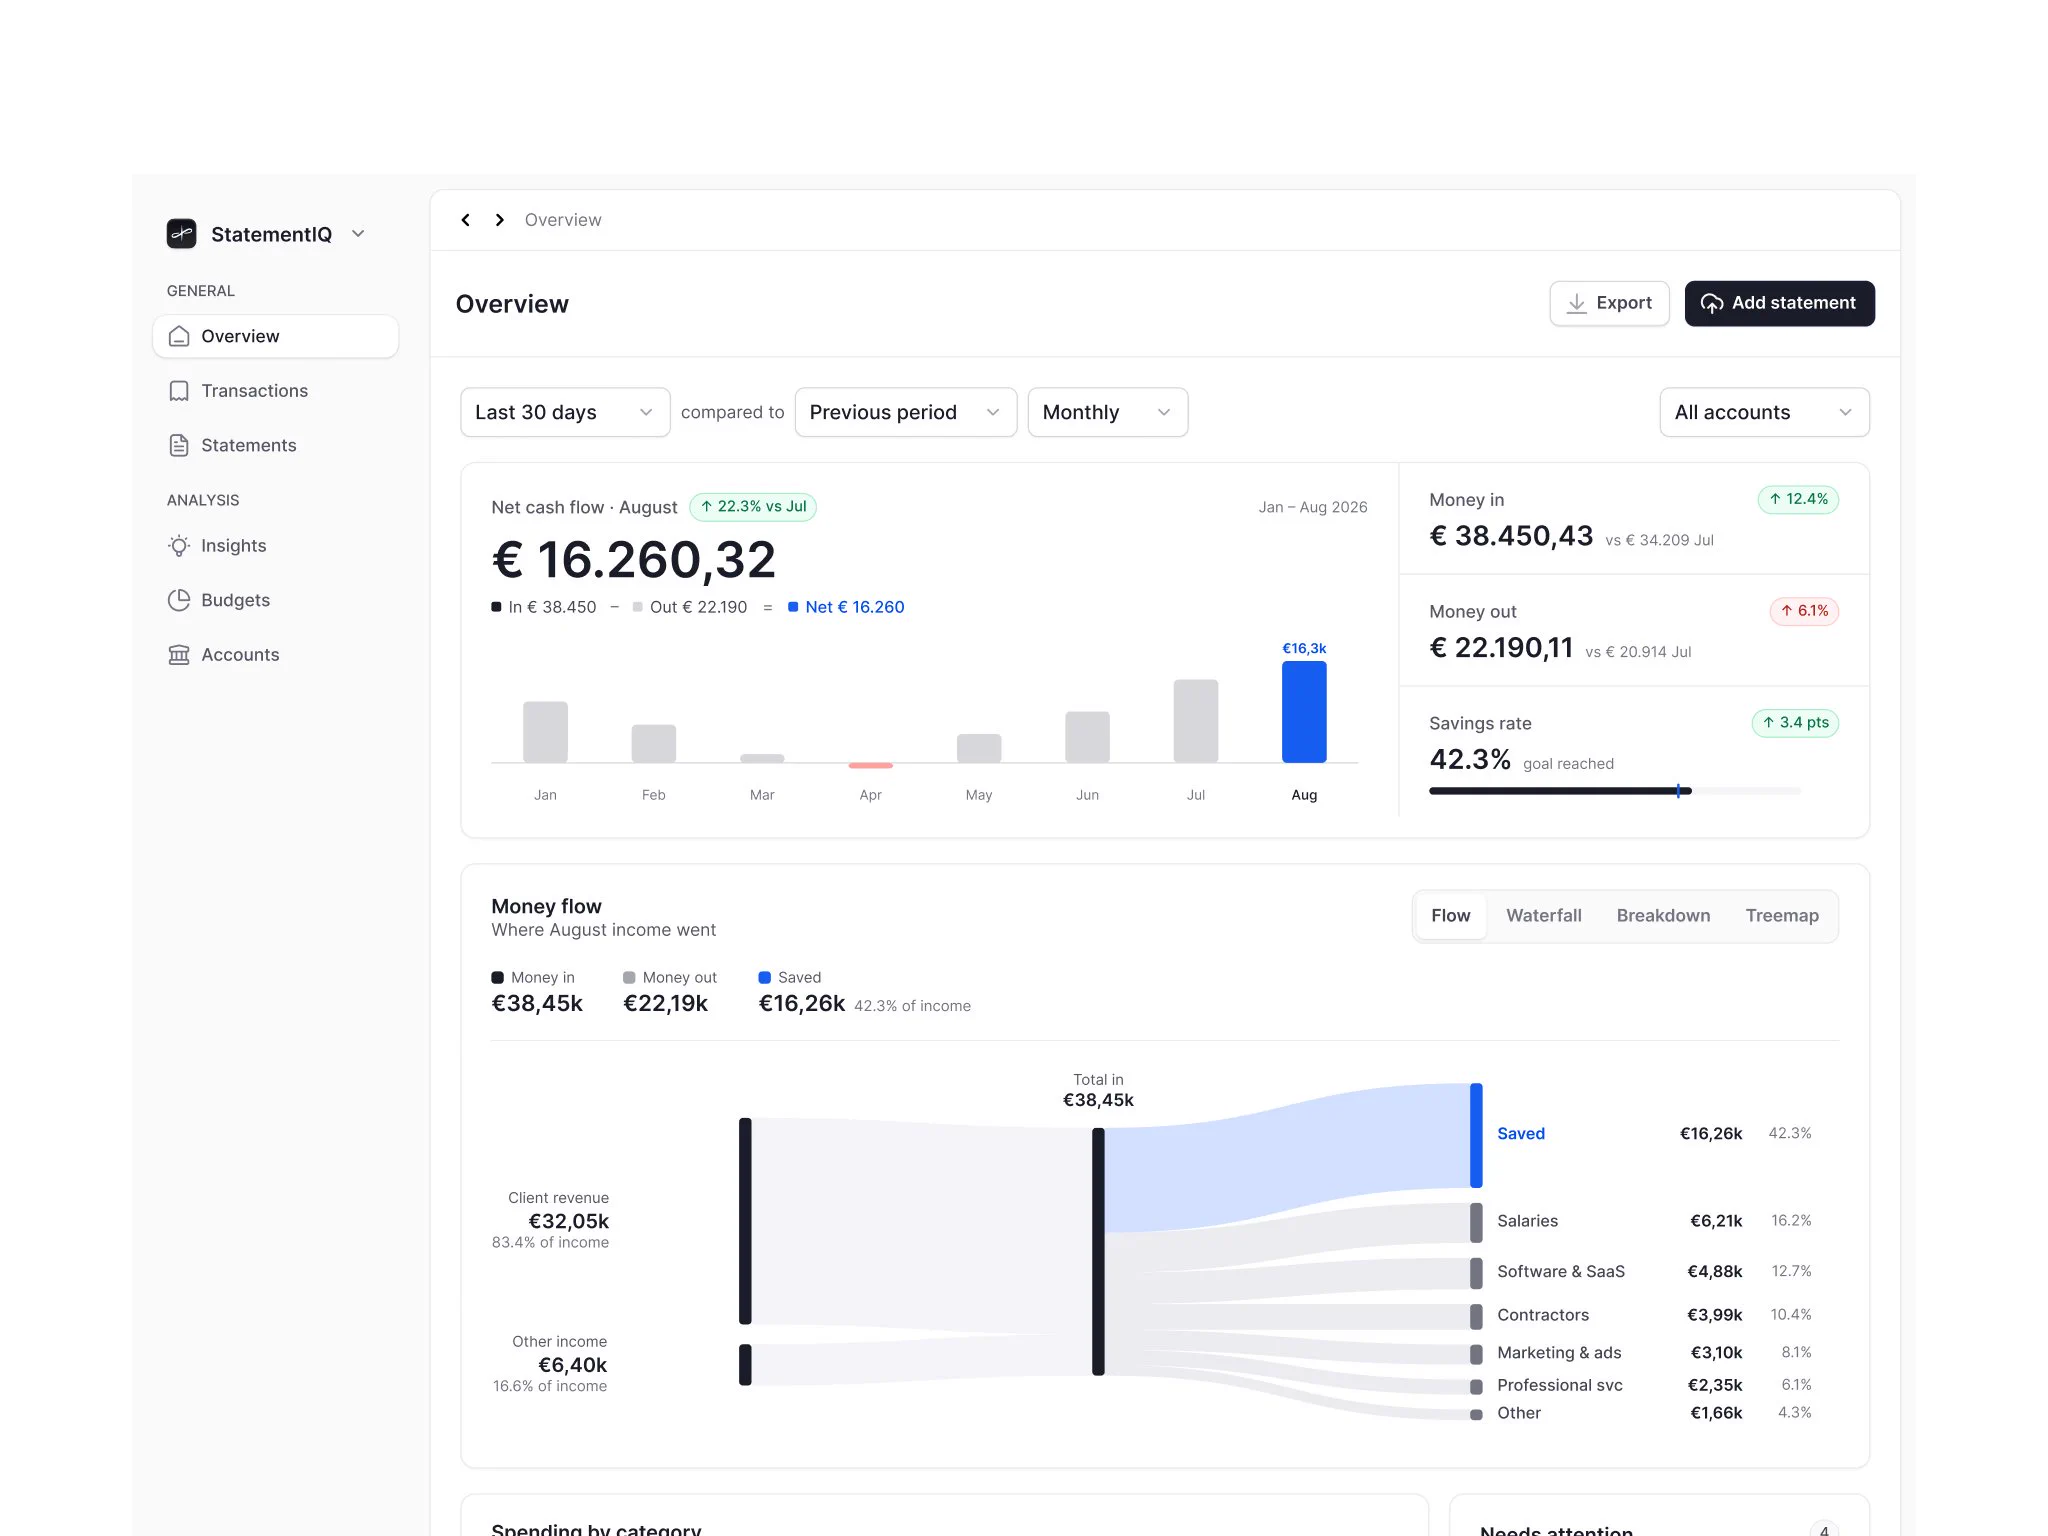Open Transactions in the sidebar
The height and width of the screenshot is (1536, 2048).
click(x=275, y=391)
